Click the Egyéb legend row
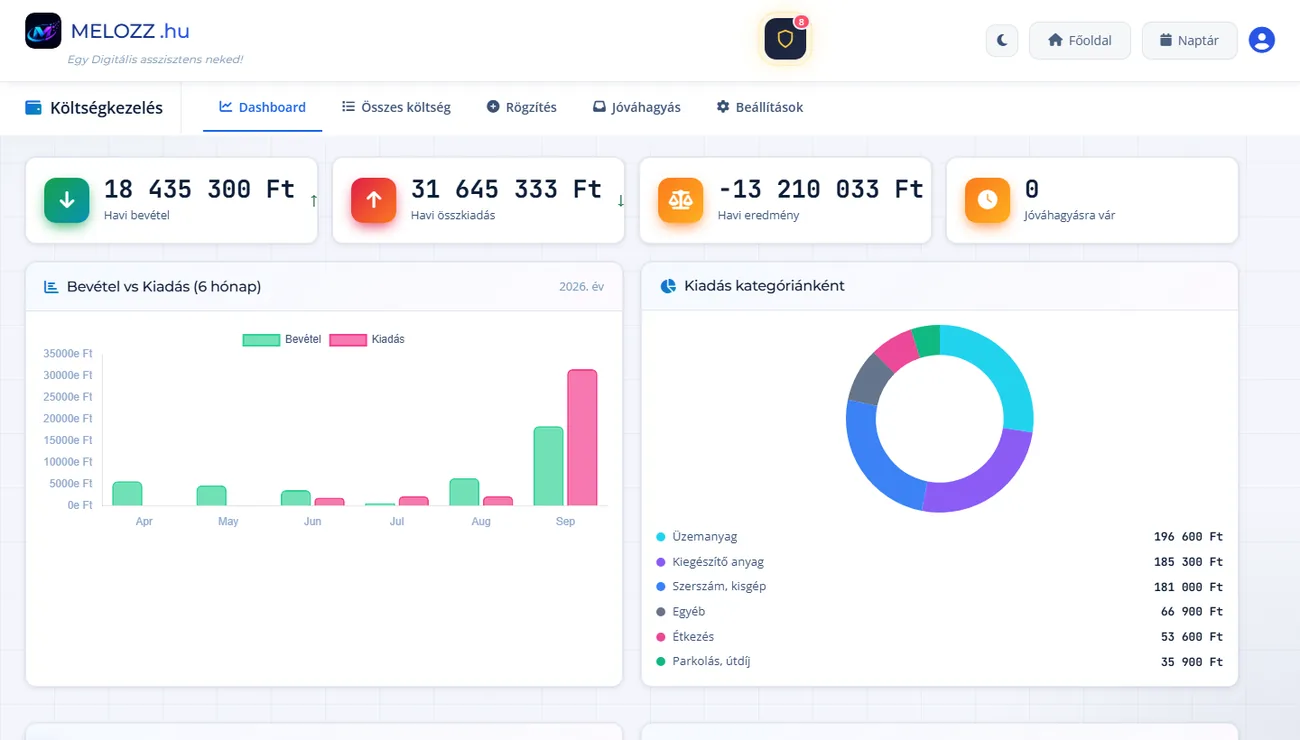The width and height of the screenshot is (1300, 740). point(939,612)
